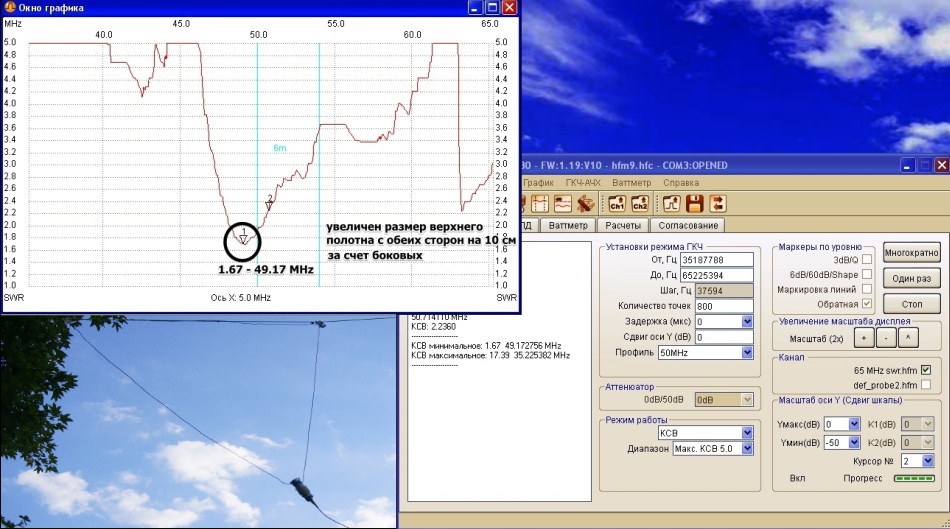Click the До, Гц input field
Image resolution: width=950 pixels, height=529 pixels.
(717, 275)
